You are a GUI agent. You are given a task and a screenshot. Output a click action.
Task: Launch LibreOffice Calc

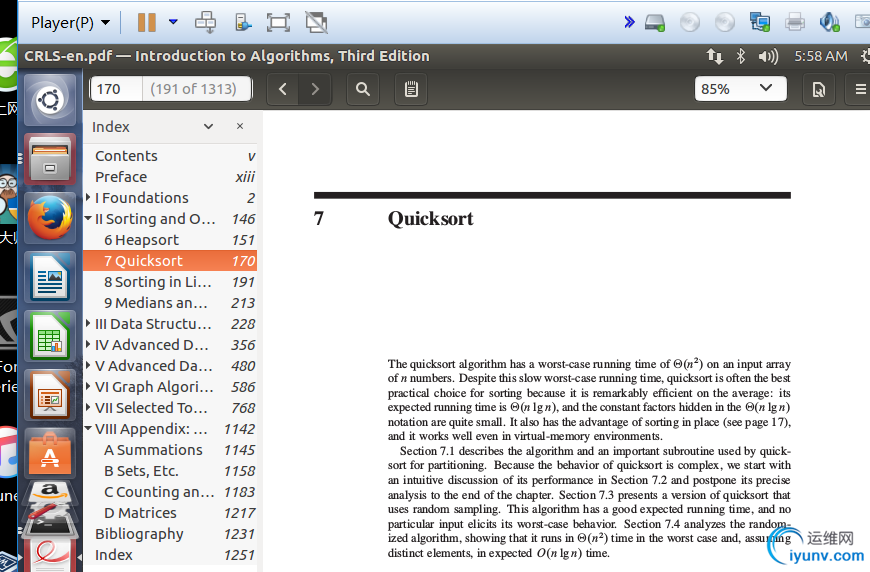tap(50, 336)
